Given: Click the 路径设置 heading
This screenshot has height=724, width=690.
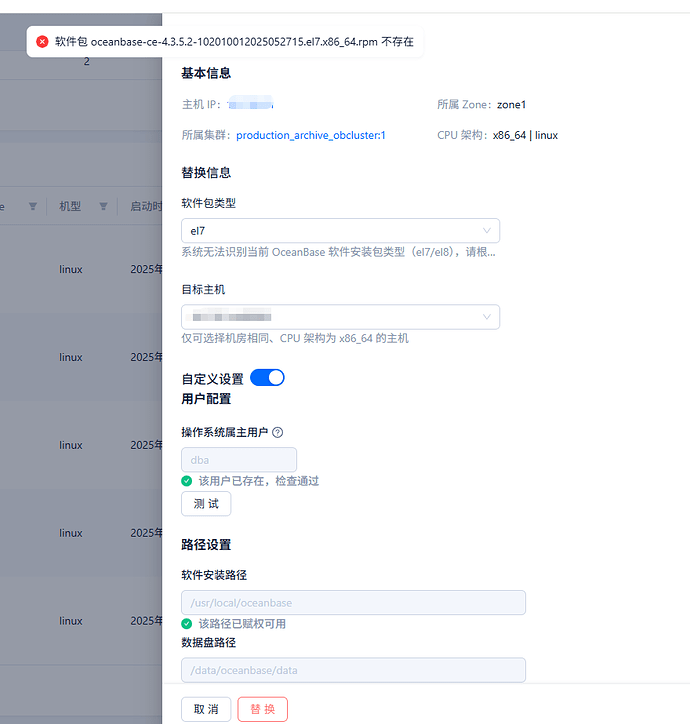Looking at the screenshot, I should pyautogui.click(x=206, y=545).
